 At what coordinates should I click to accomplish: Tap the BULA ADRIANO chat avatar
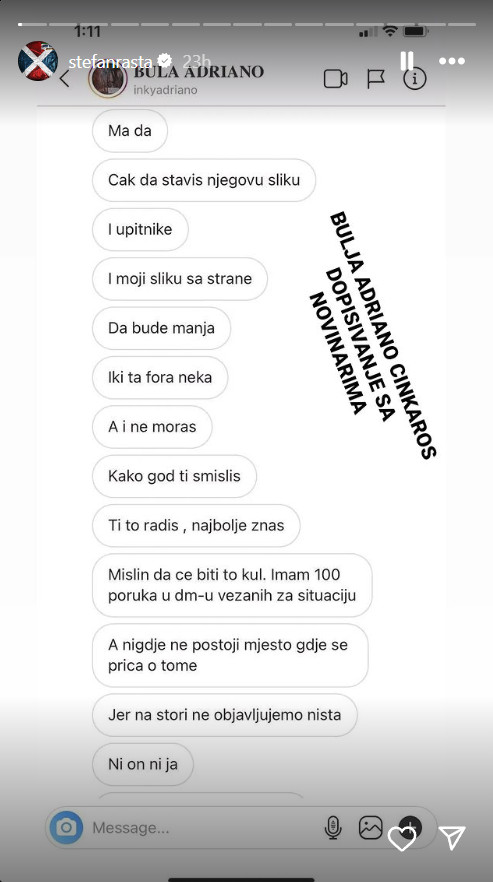(x=107, y=79)
